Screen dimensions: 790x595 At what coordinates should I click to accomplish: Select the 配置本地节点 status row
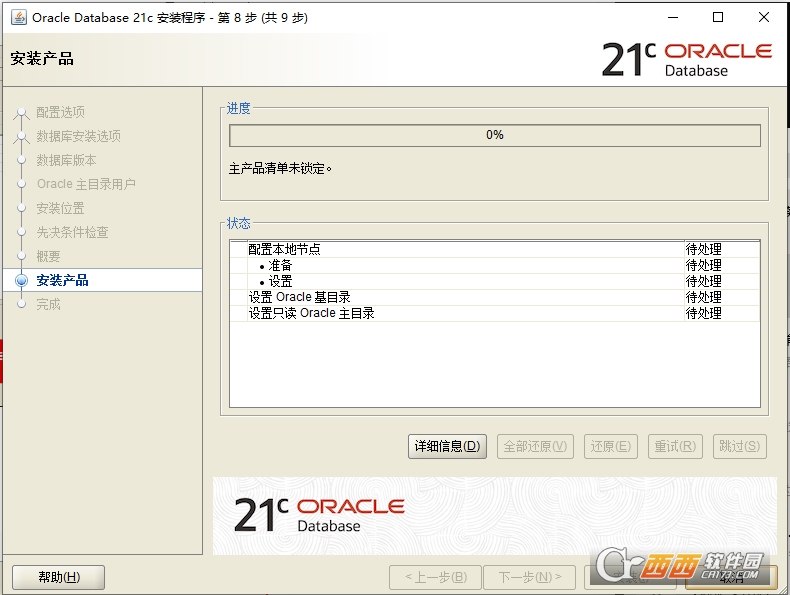point(494,249)
